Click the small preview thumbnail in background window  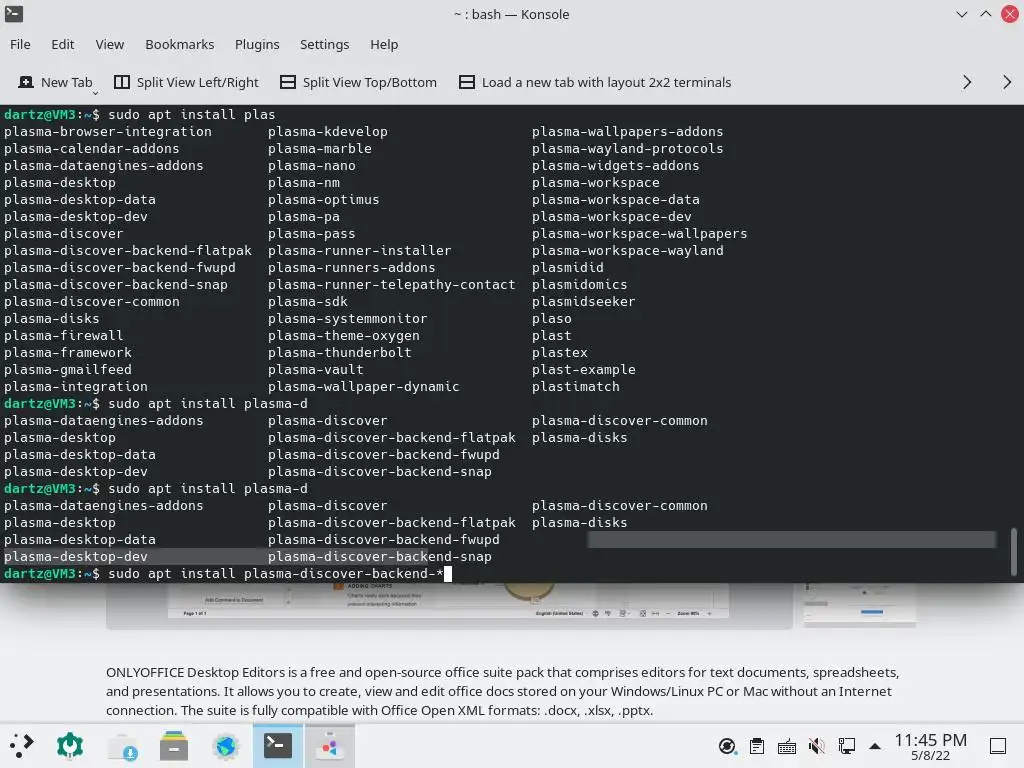pos(860,605)
